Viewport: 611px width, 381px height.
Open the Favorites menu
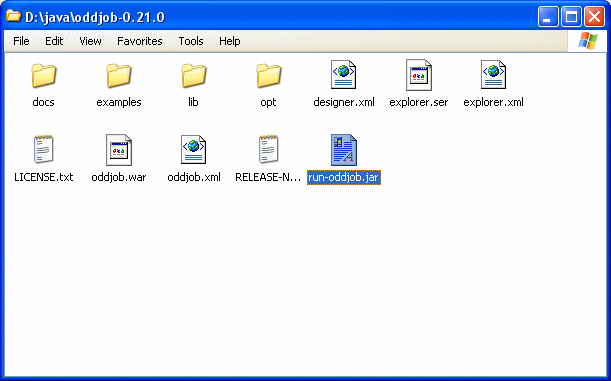[x=140, y=41]
